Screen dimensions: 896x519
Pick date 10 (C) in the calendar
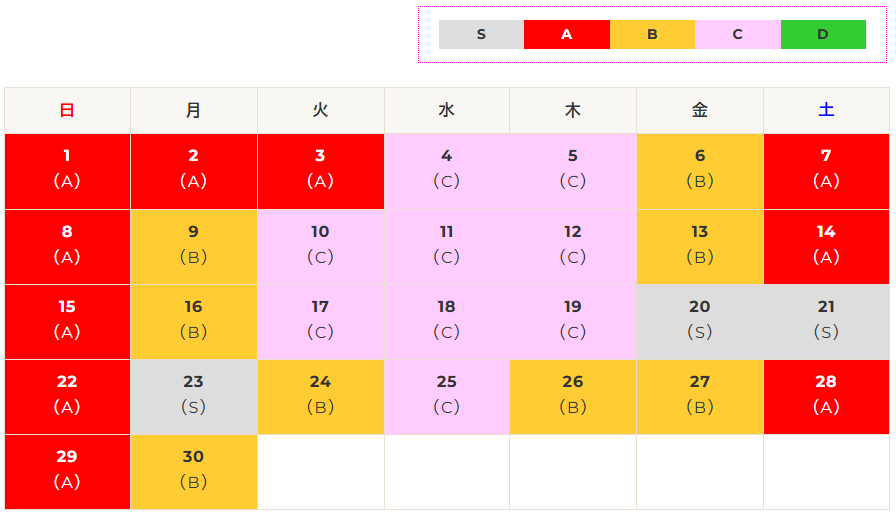coord(321,247)
